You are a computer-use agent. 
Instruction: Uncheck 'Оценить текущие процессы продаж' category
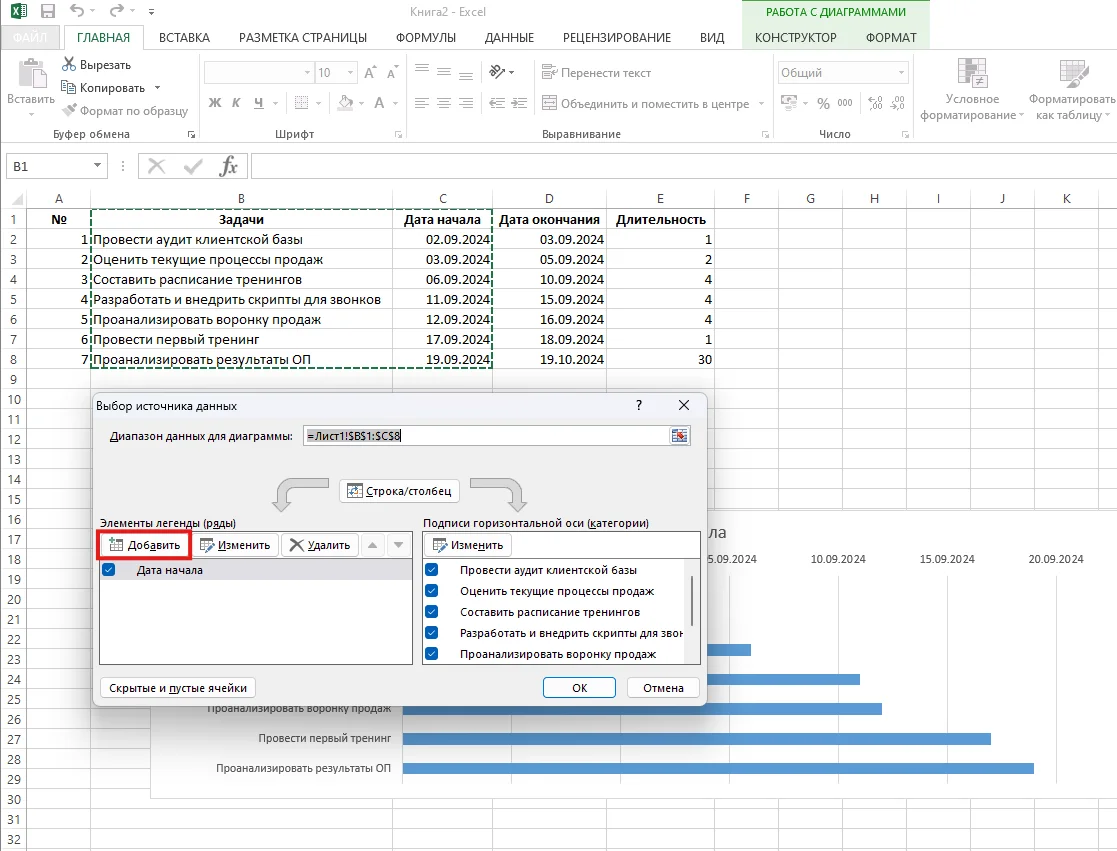click(x=432, y=591)
